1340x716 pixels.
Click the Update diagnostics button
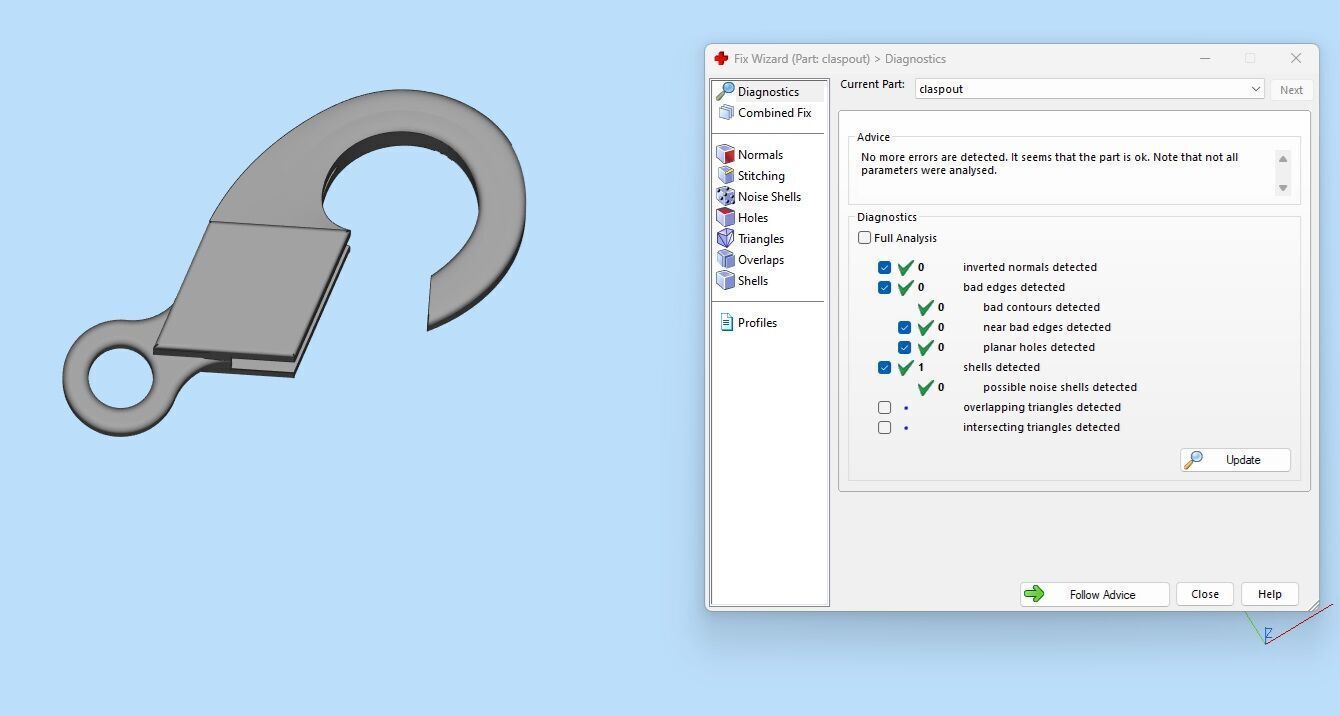[x=1235, y=460]
